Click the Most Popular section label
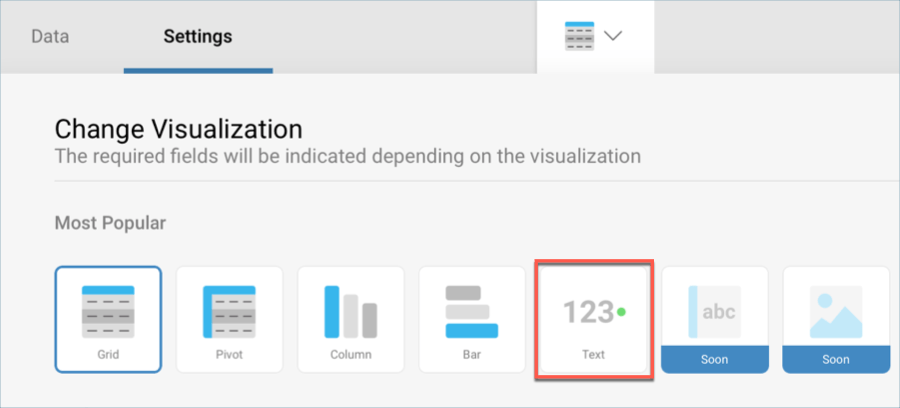 pyautogui.click(x=110, y=223)
